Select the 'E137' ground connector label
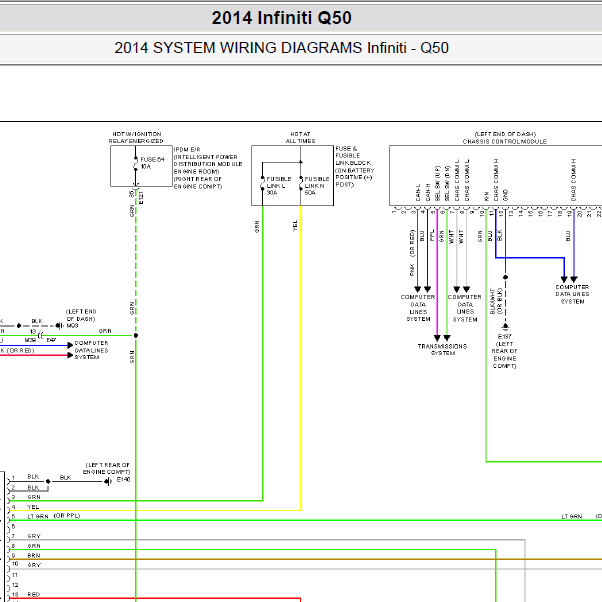This screenshot has height=602, width=602. (x=504, y=336)
